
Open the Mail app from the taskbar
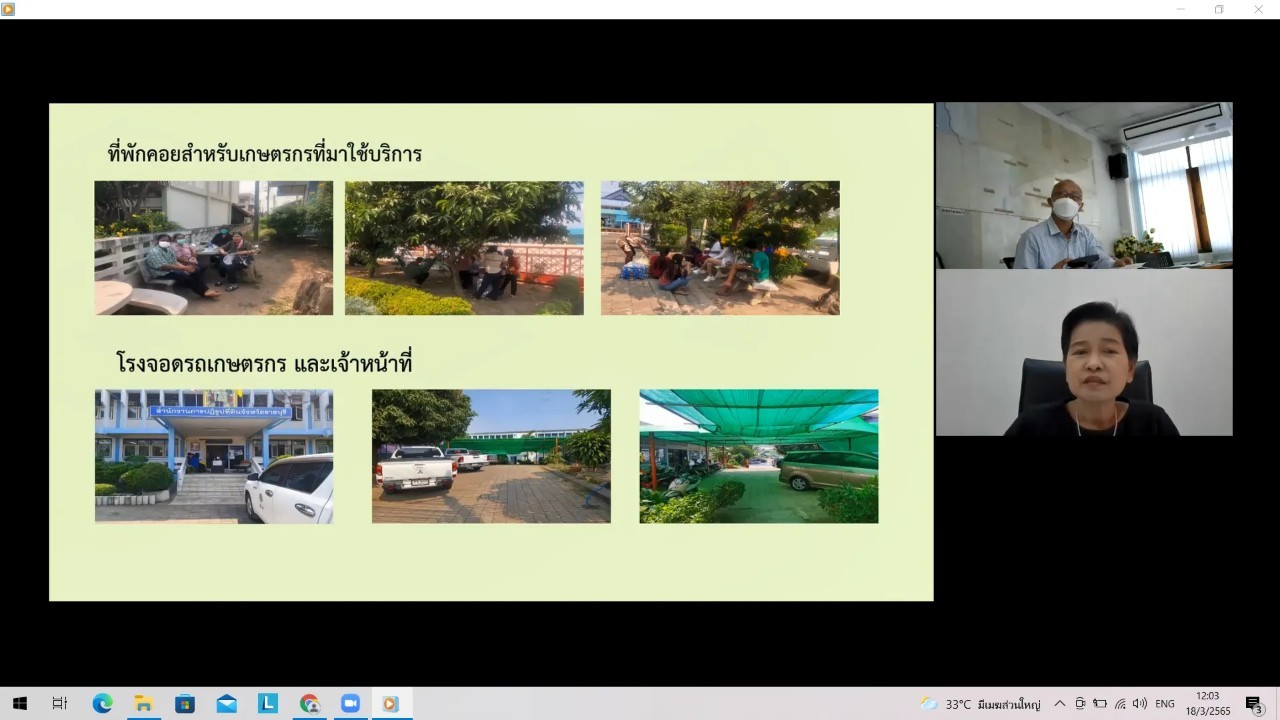click(x=226, y=704)
